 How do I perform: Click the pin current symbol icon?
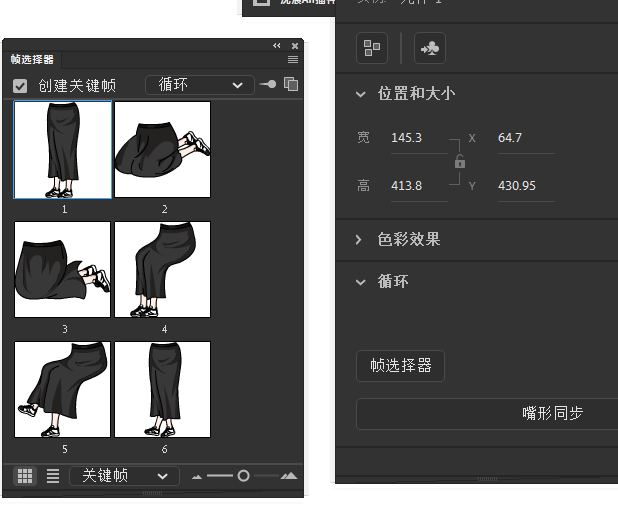268,85
